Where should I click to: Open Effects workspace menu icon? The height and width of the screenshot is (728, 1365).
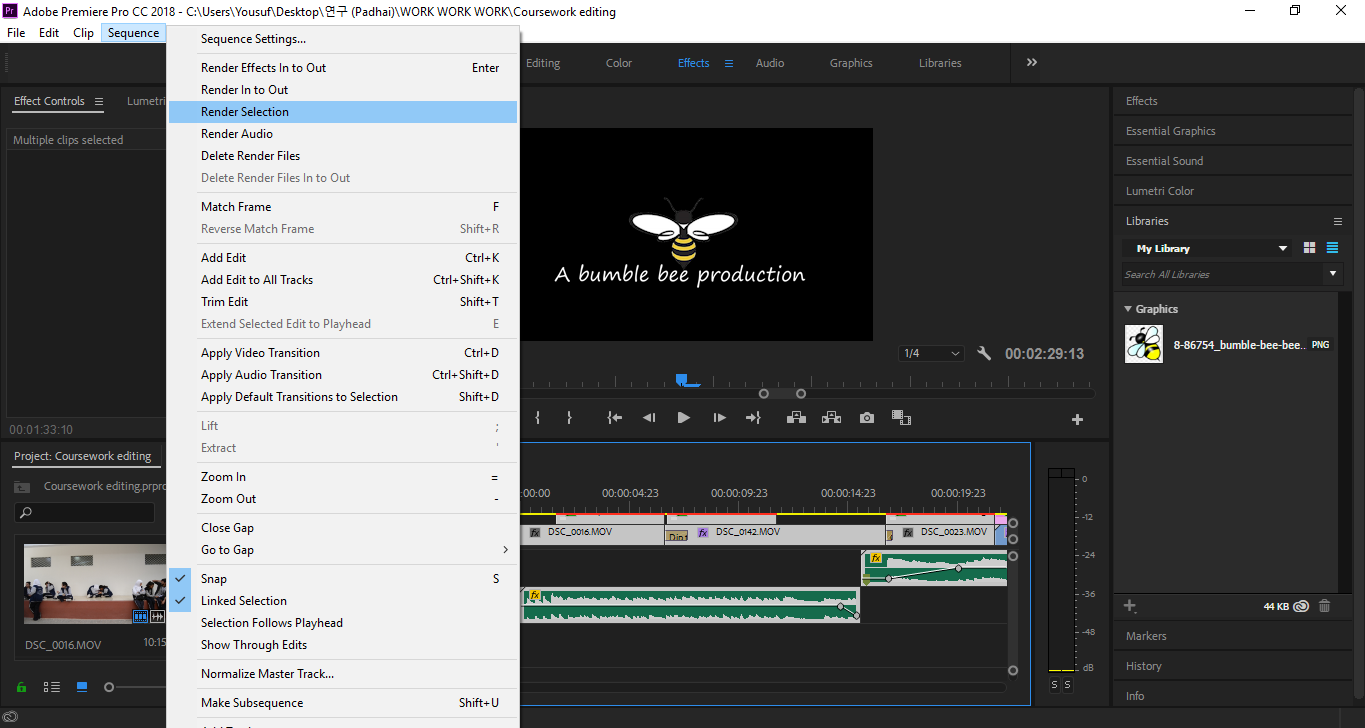[729, 63]
